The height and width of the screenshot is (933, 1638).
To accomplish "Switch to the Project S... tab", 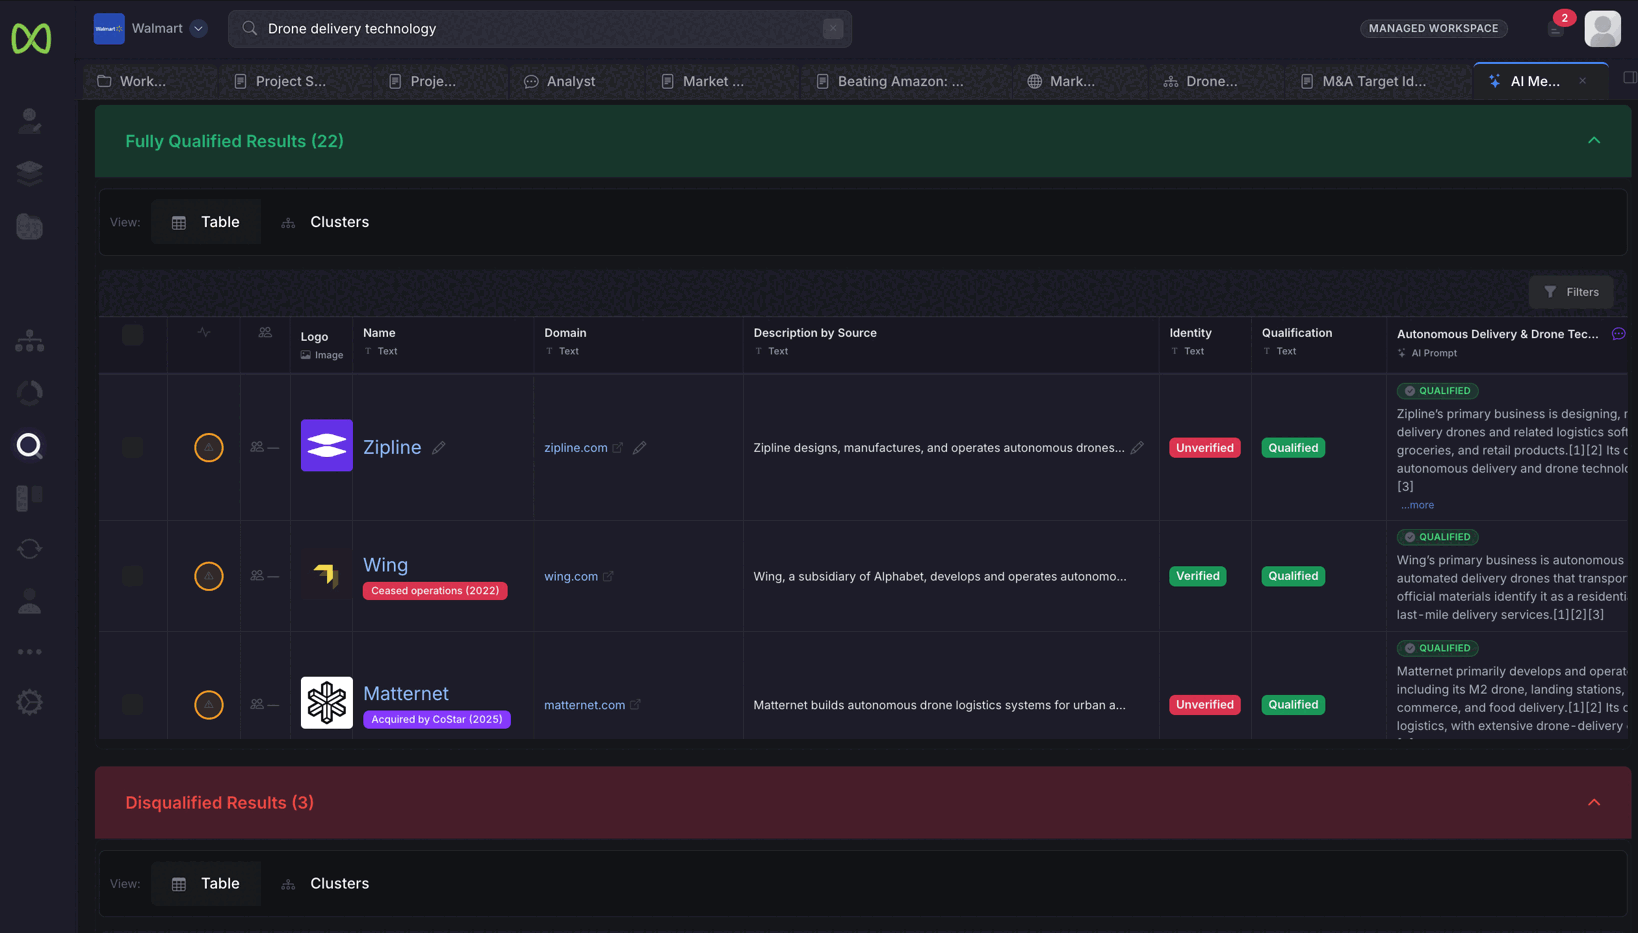I will click(x=280, y=81).
